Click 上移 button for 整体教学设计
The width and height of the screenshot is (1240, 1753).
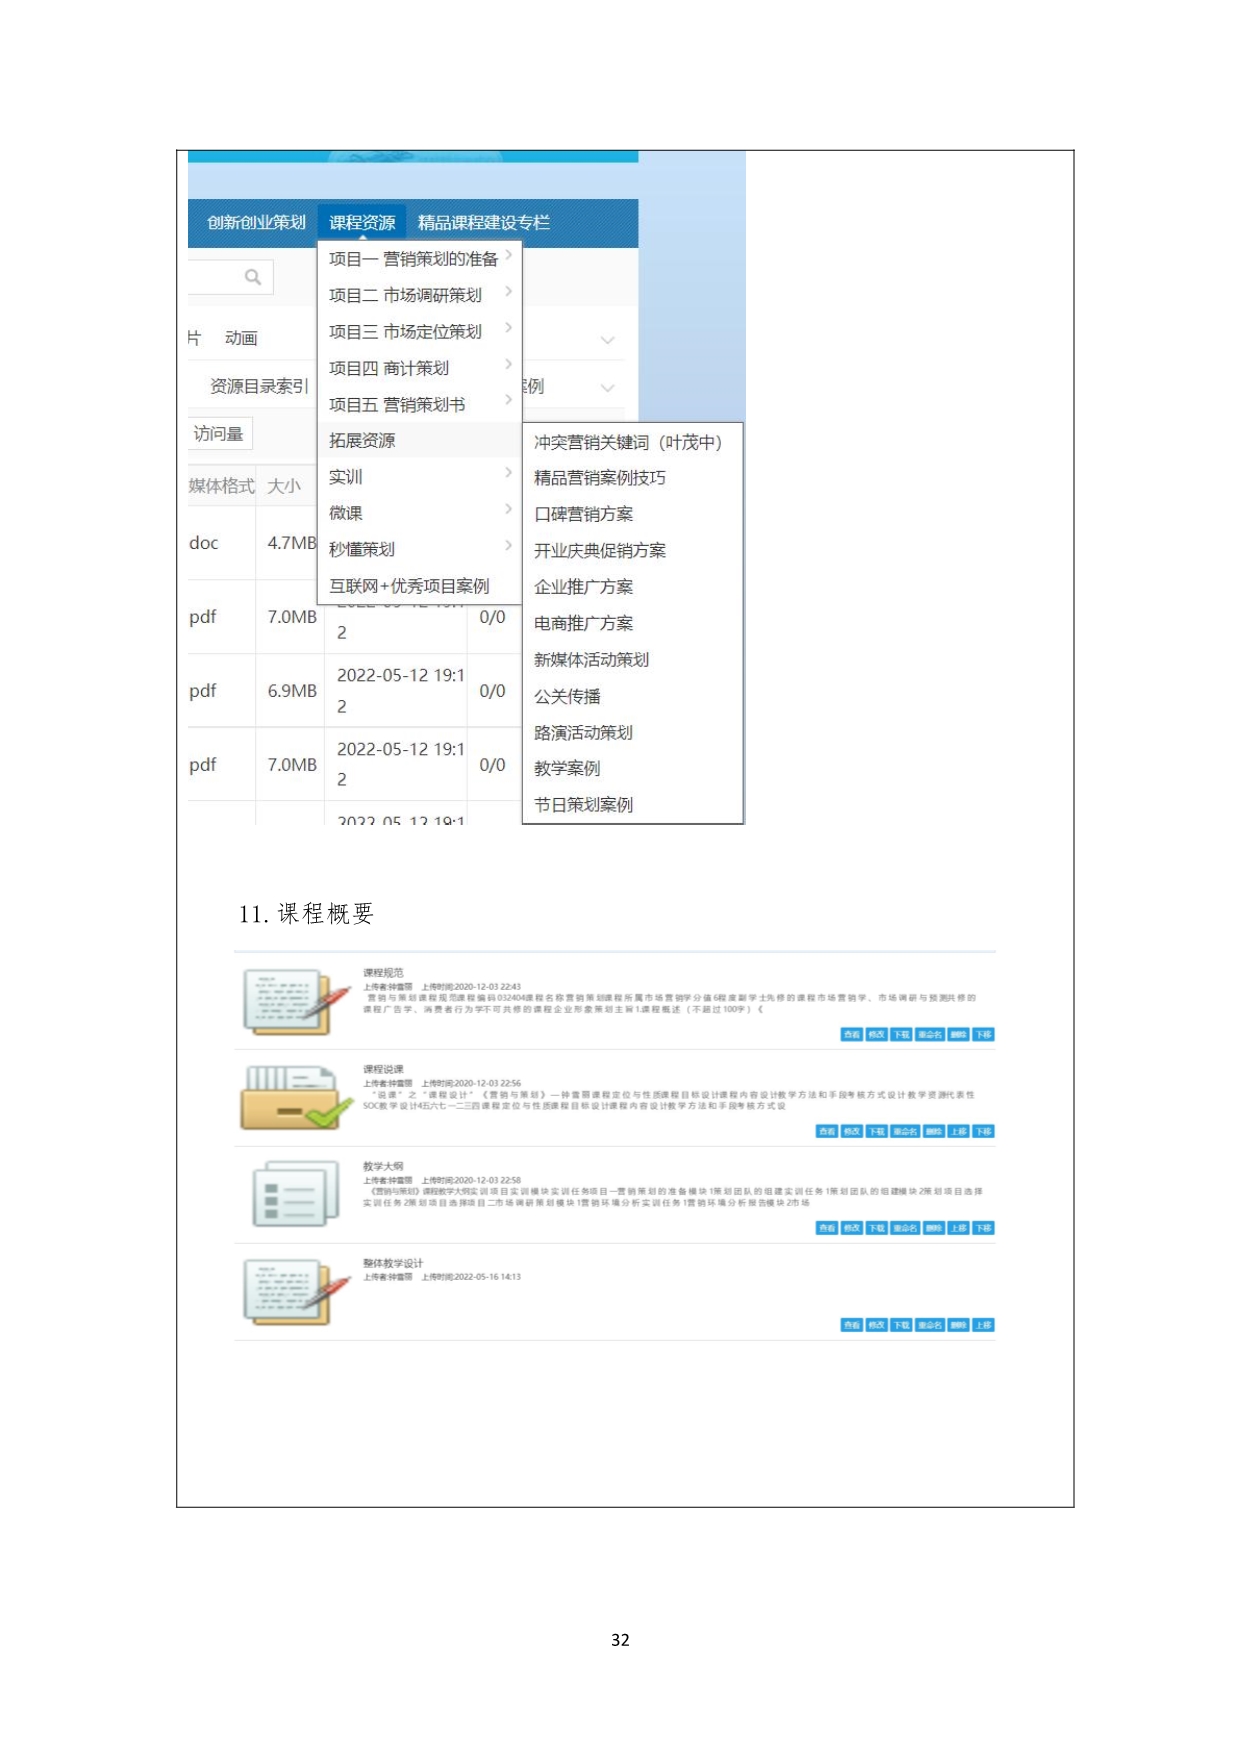point(983,1325)
